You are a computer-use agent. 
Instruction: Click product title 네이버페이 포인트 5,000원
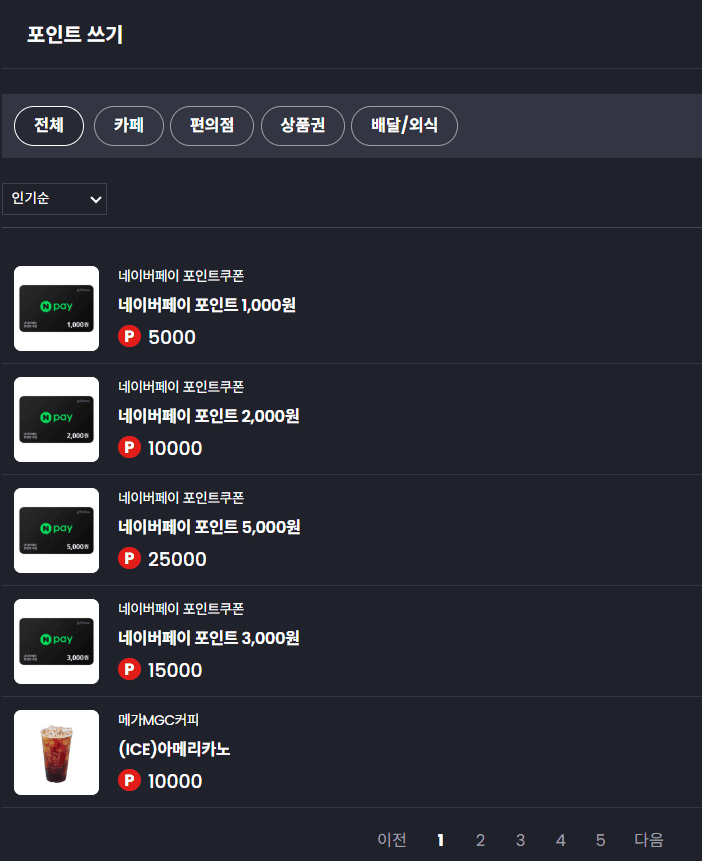point(209,527)
